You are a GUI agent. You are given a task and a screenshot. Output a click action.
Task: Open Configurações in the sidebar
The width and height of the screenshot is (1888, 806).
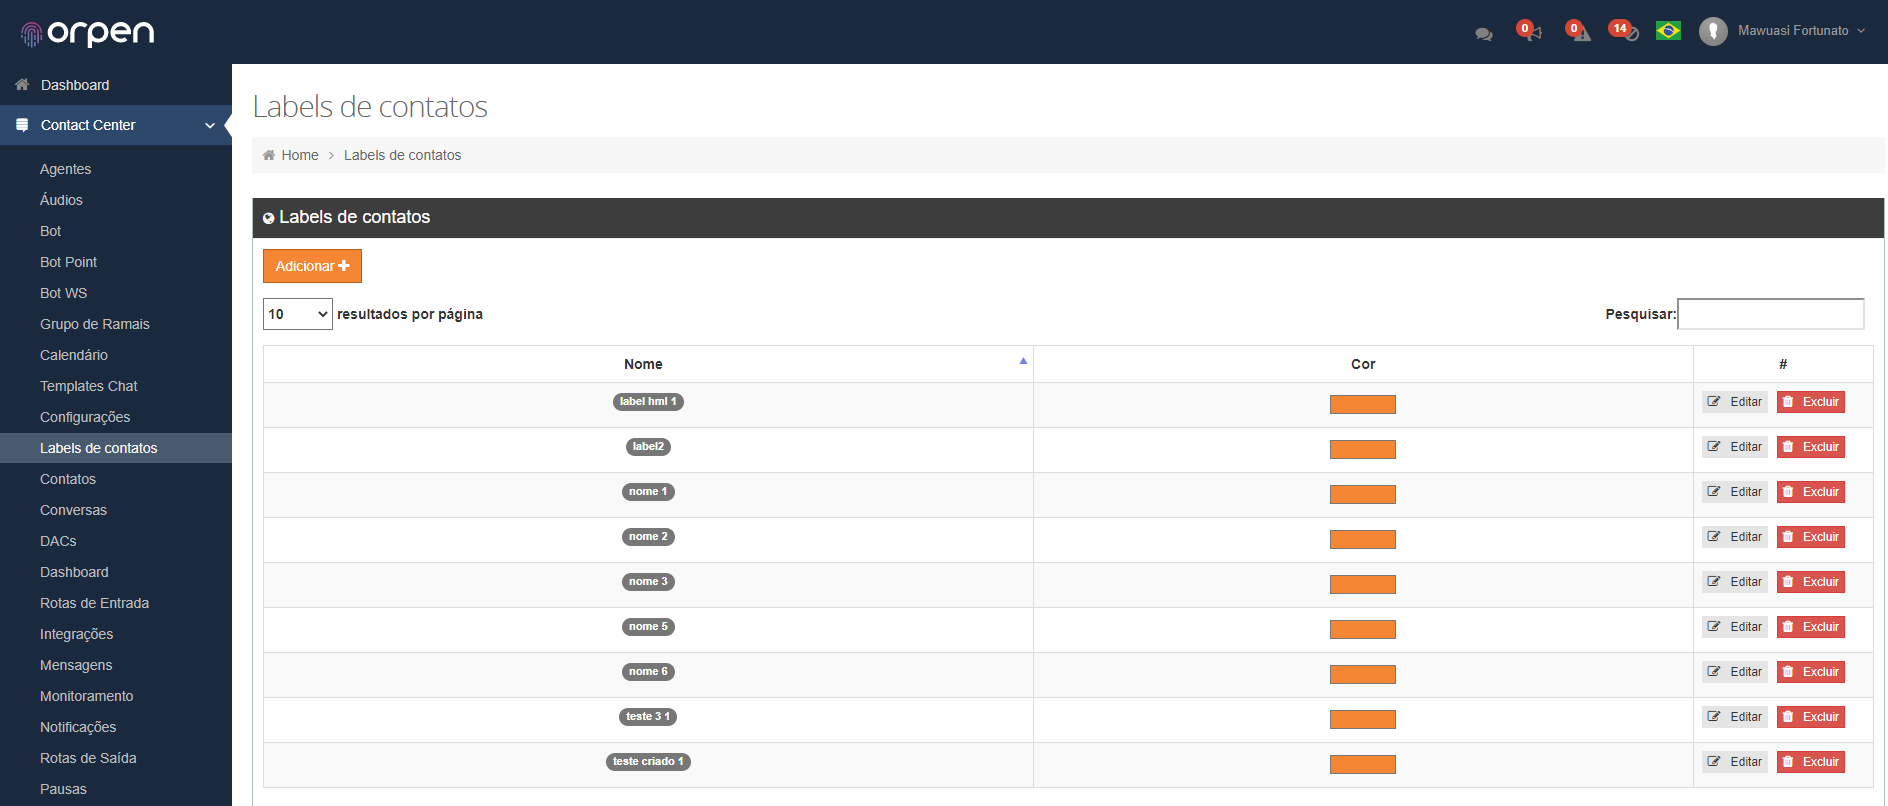[85, 417]
